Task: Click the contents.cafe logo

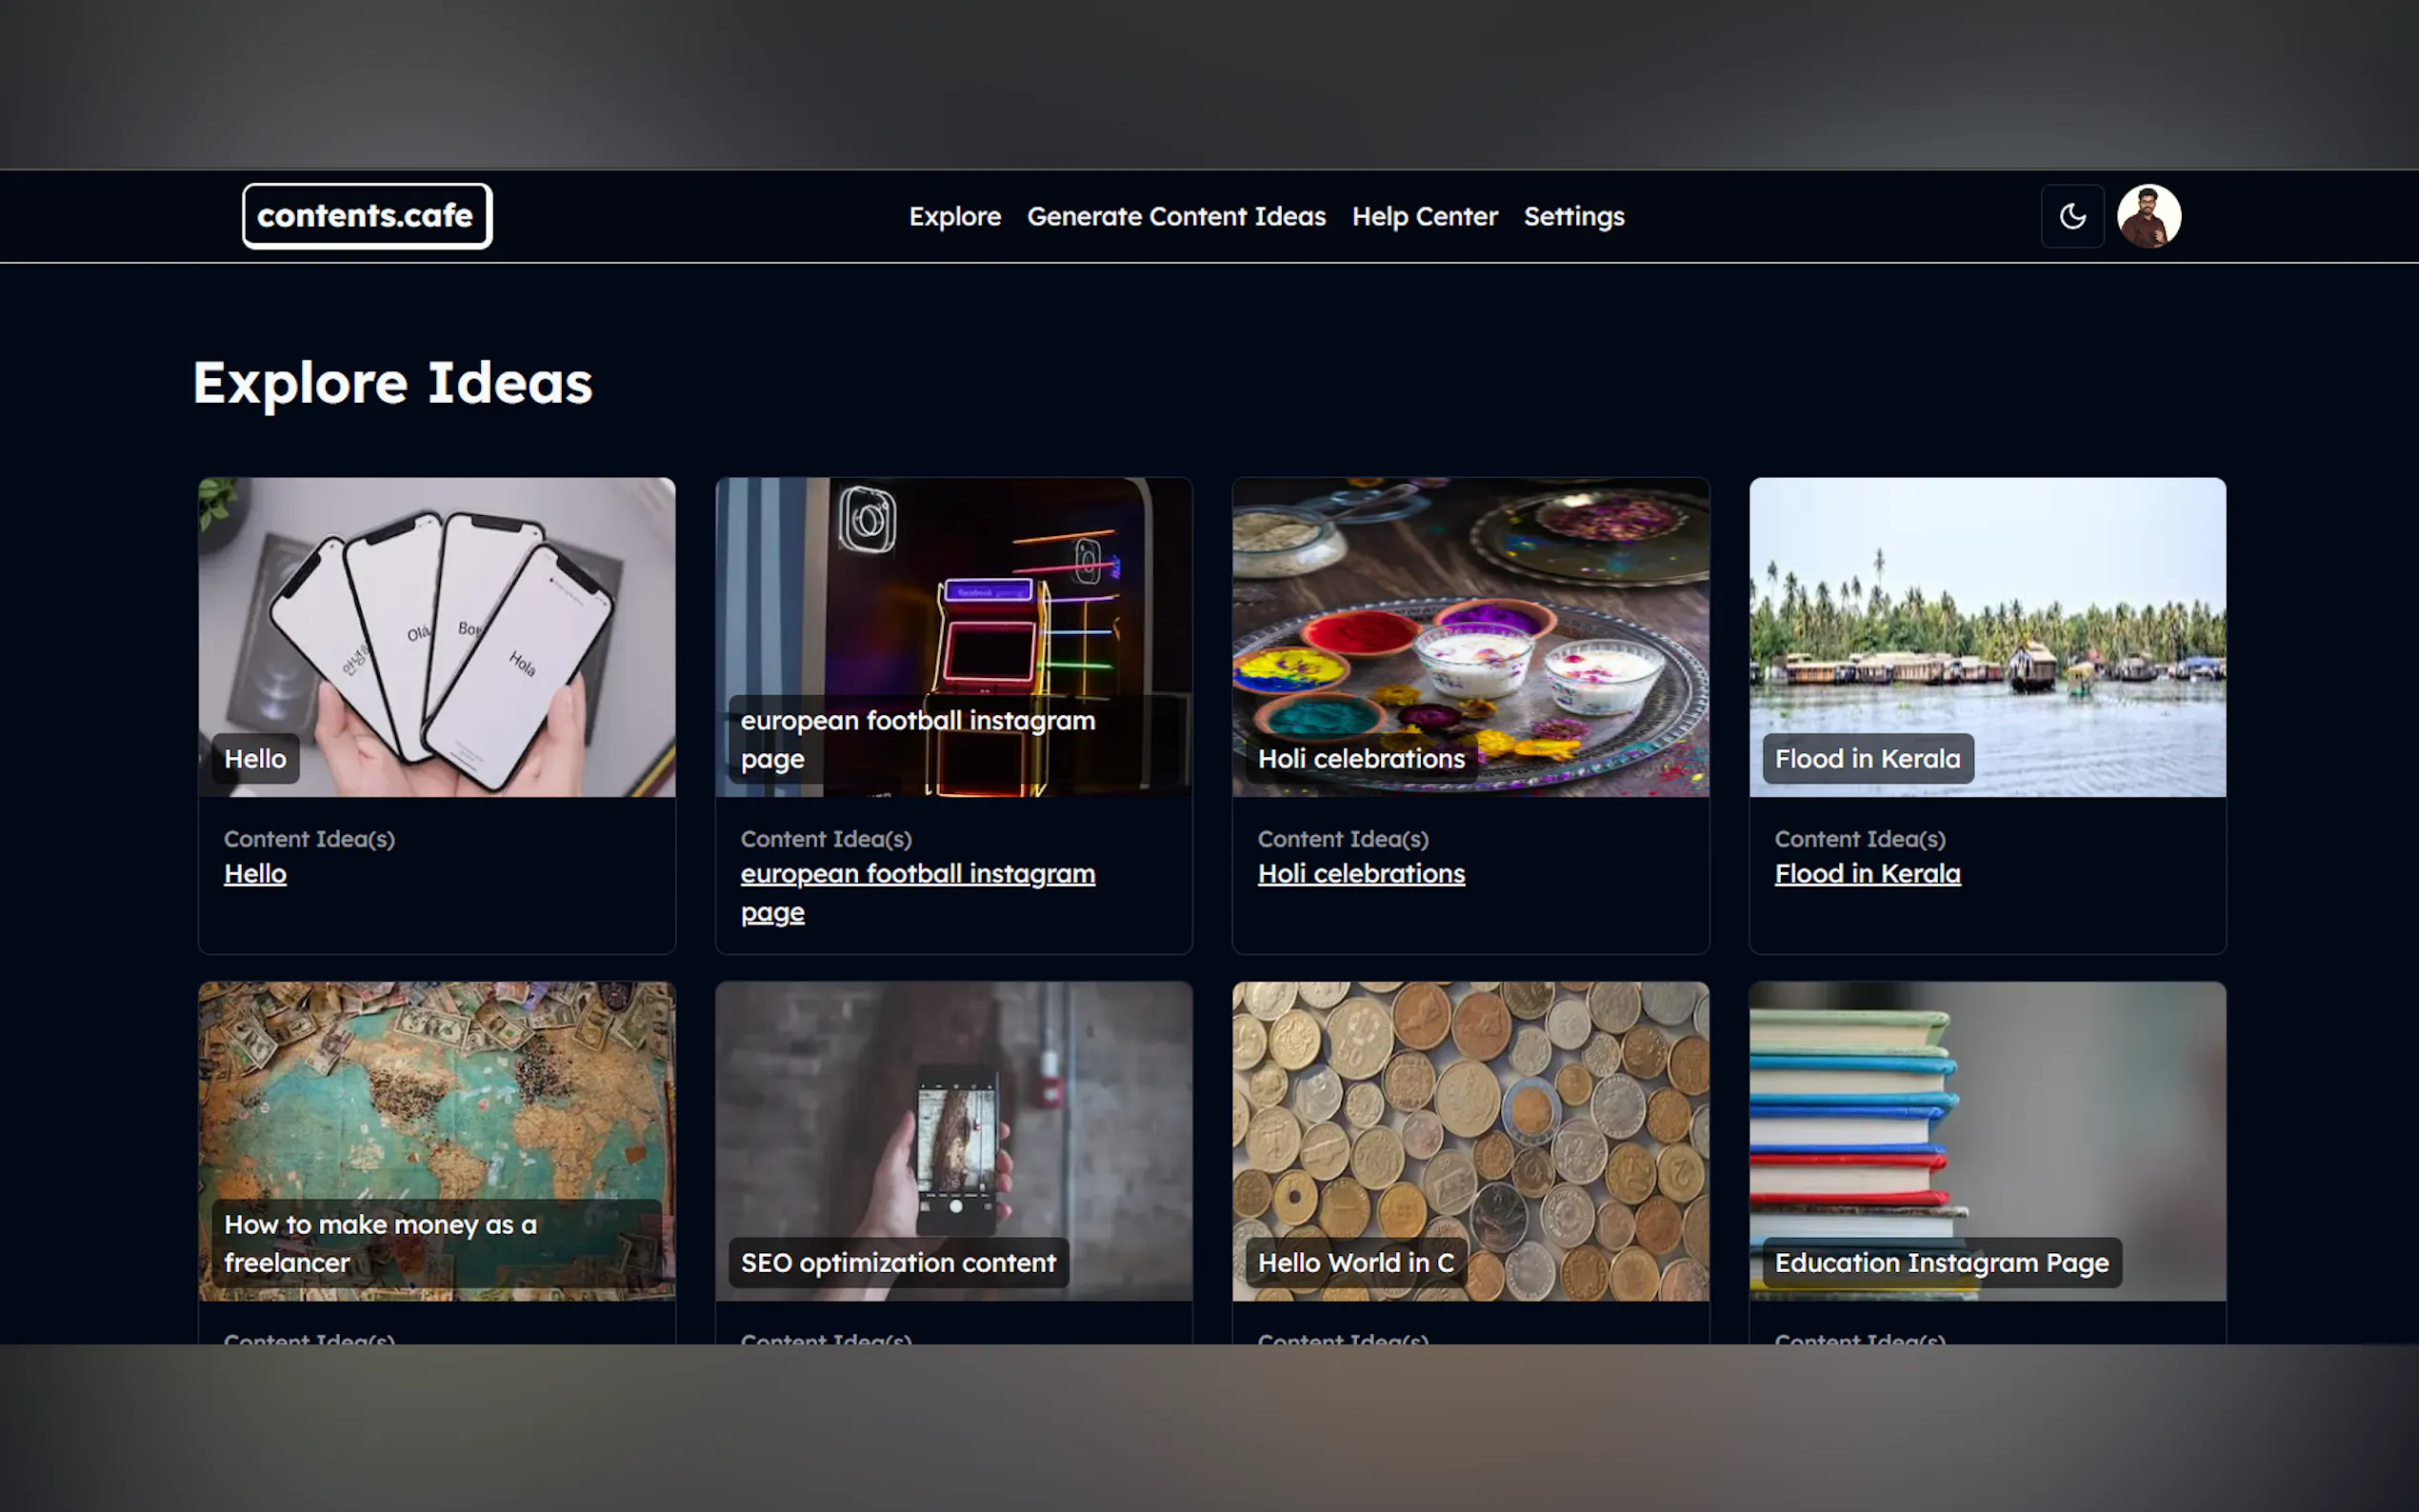Action: pos(366,216)
